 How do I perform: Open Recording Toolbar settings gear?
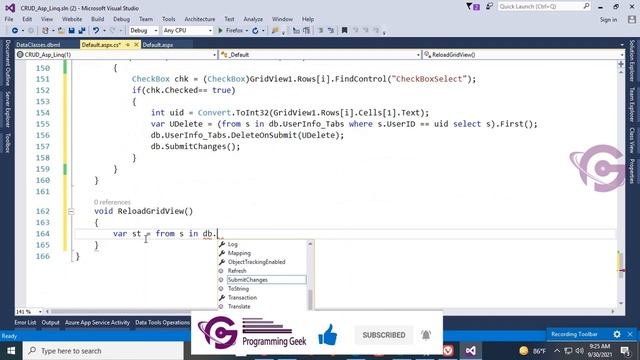click(617, 334)
